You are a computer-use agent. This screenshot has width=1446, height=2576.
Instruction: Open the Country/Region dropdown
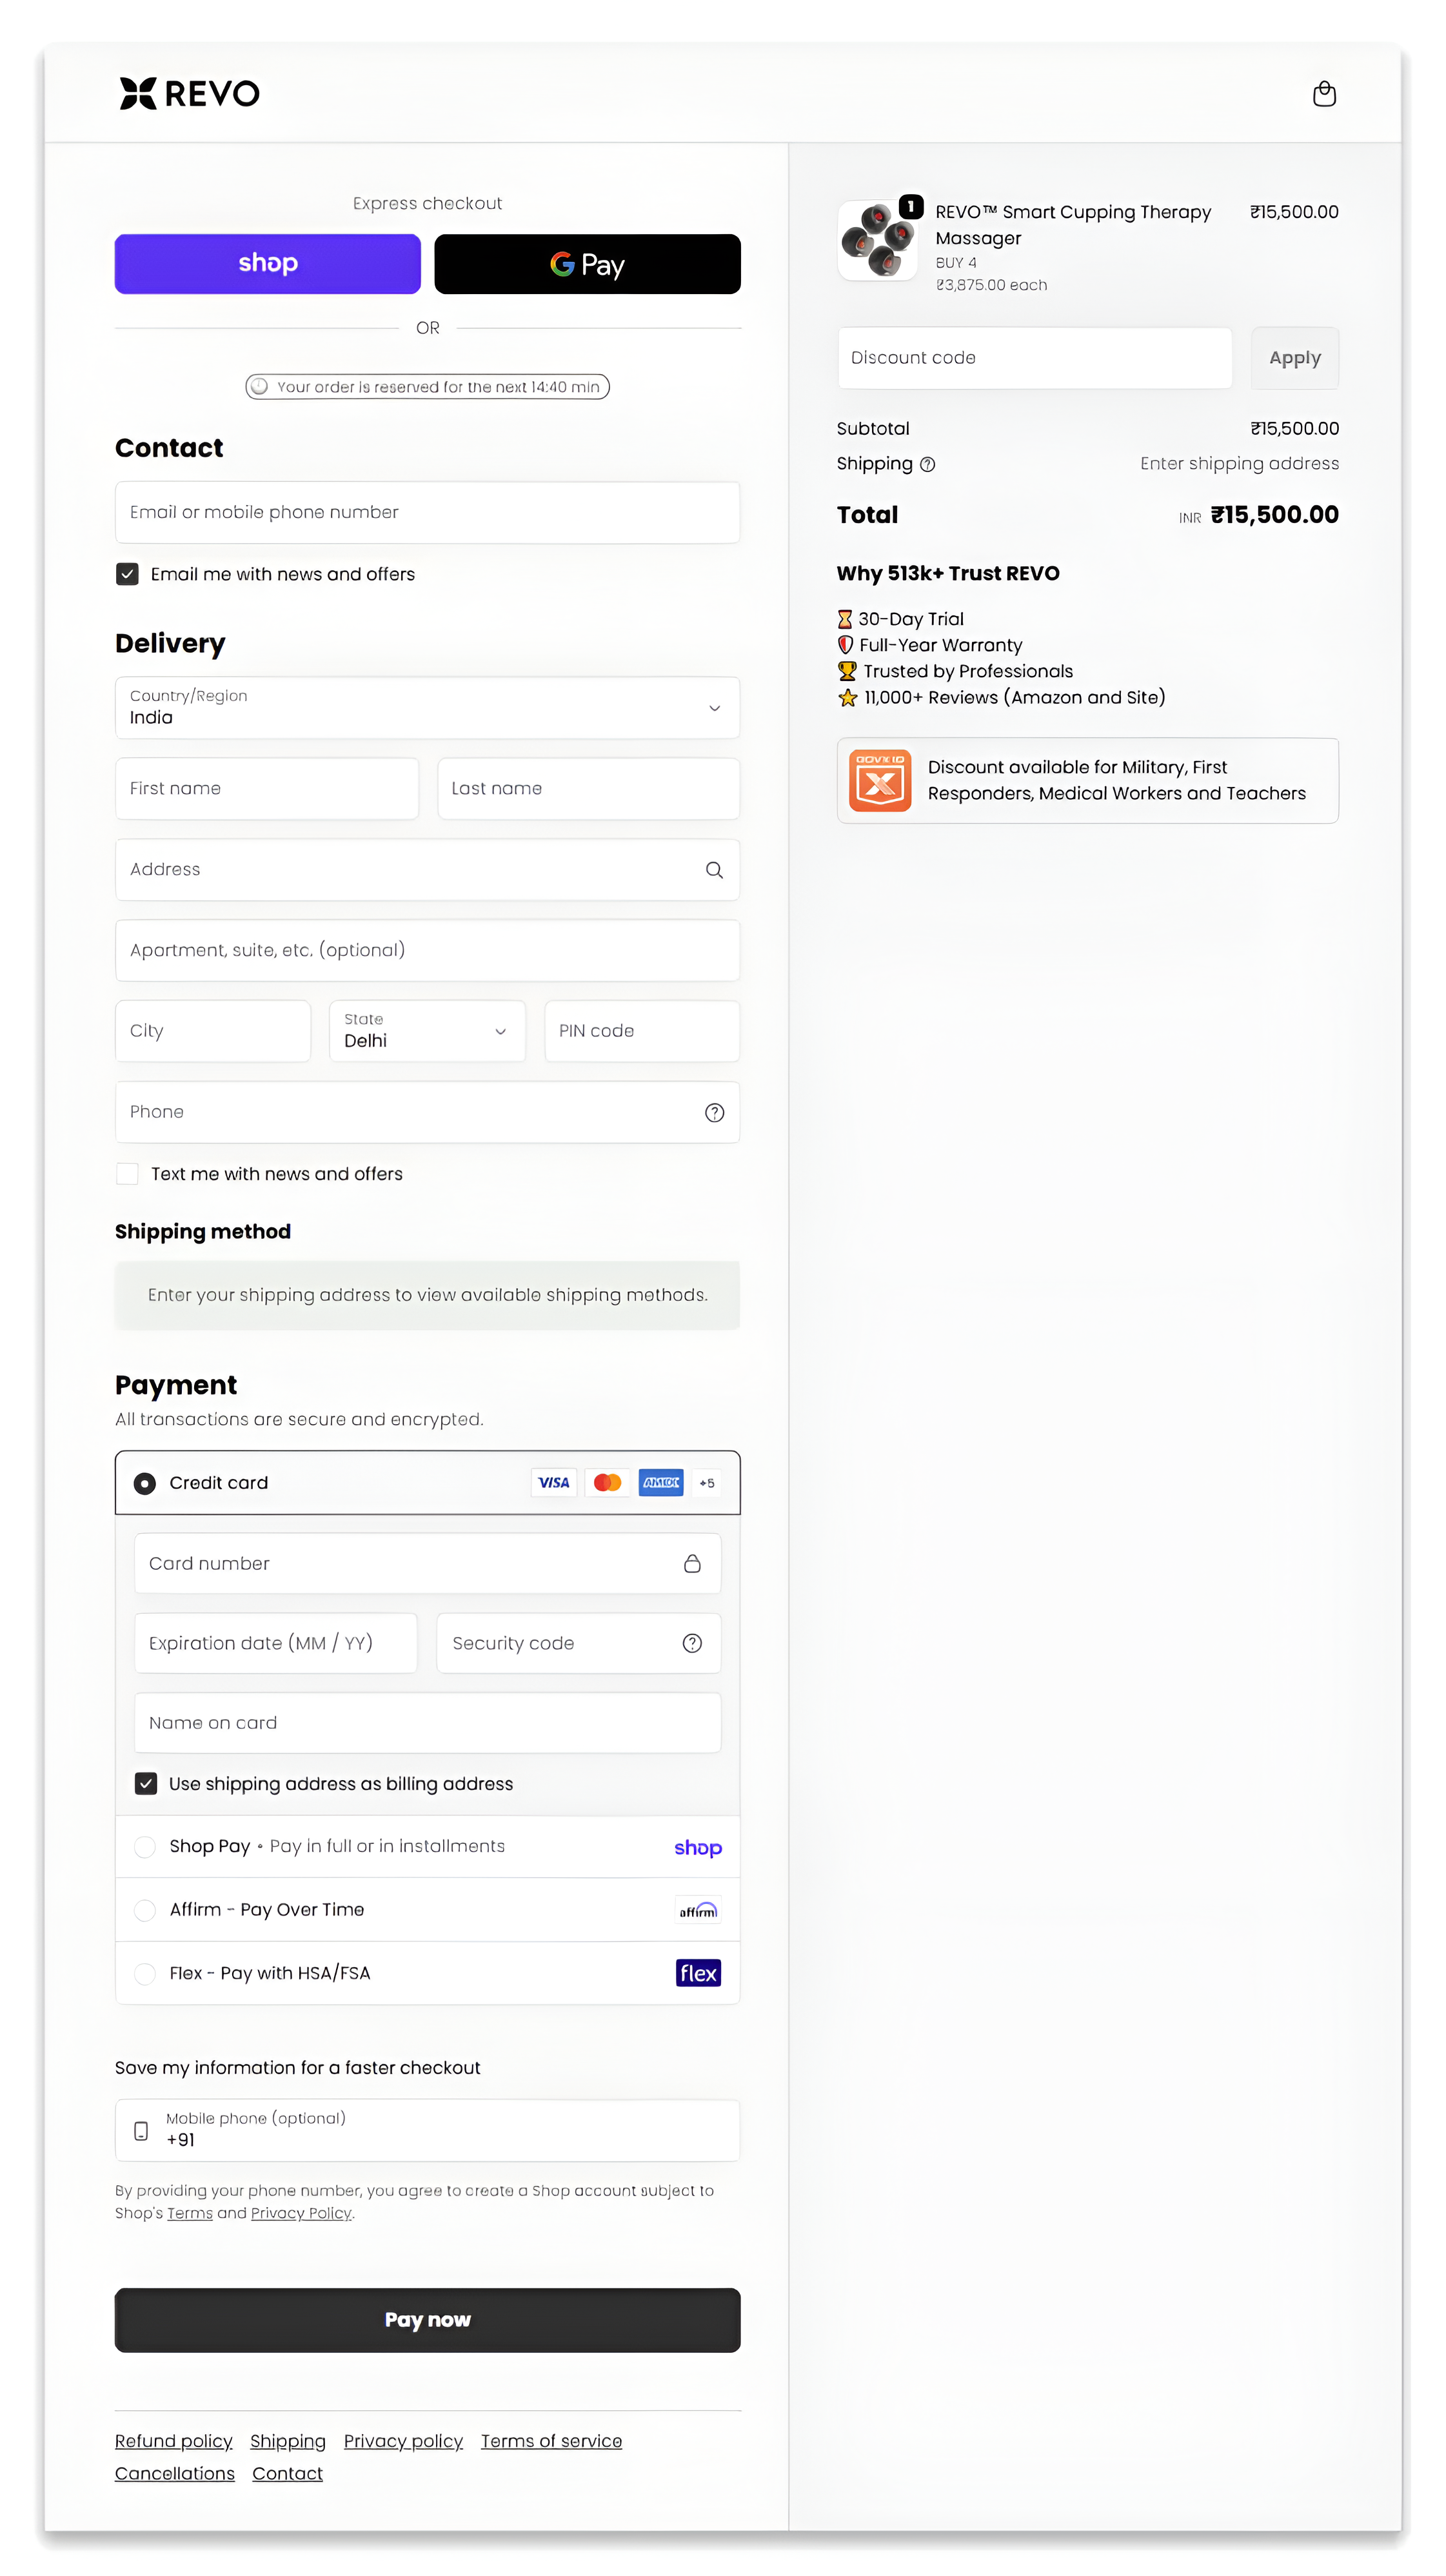pyautogui.click(x=427, y=708)
